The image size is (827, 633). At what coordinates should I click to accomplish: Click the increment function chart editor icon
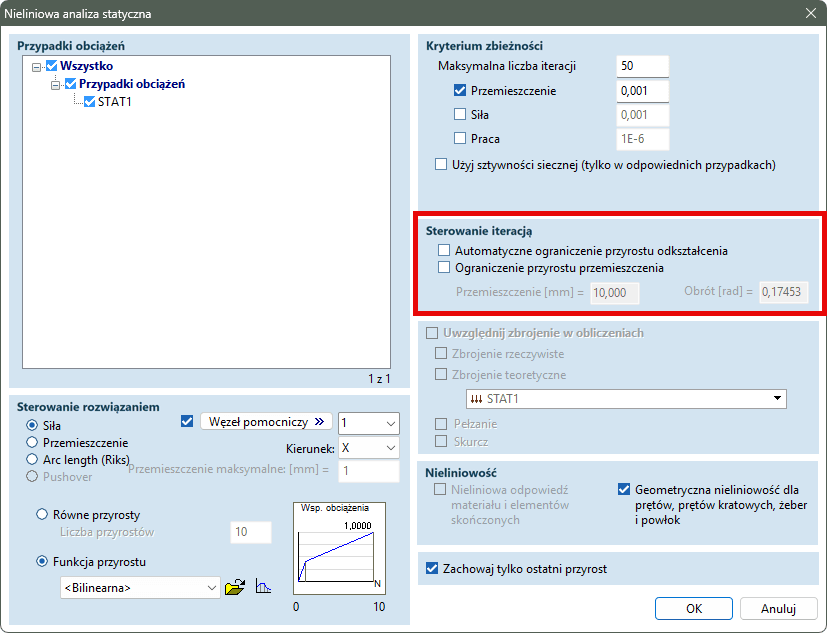click(x=264, y=588)
